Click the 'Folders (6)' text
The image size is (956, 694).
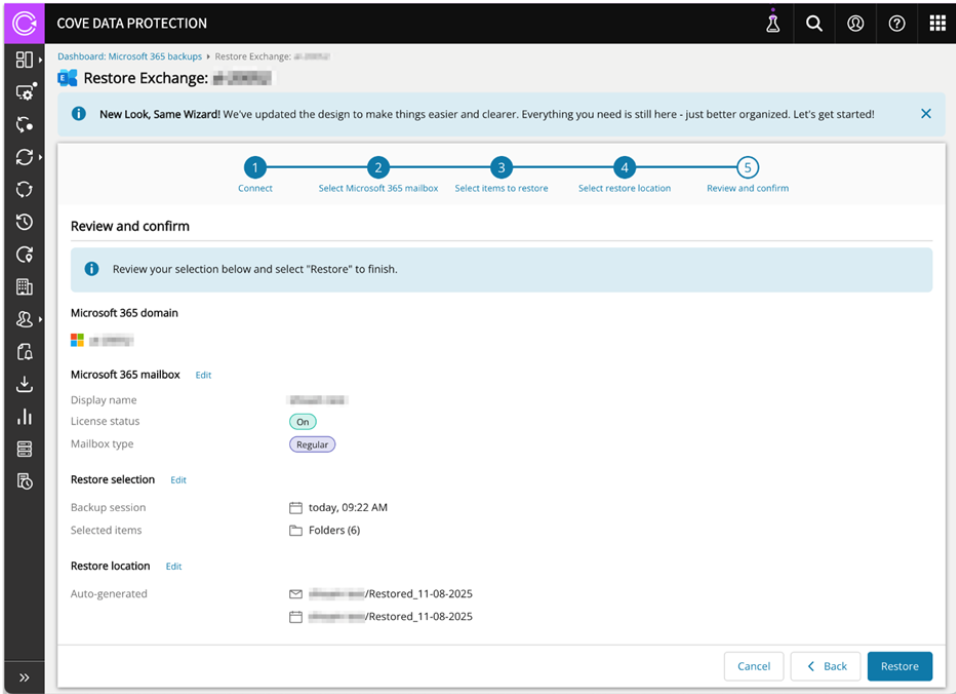[x=334, y=531]
